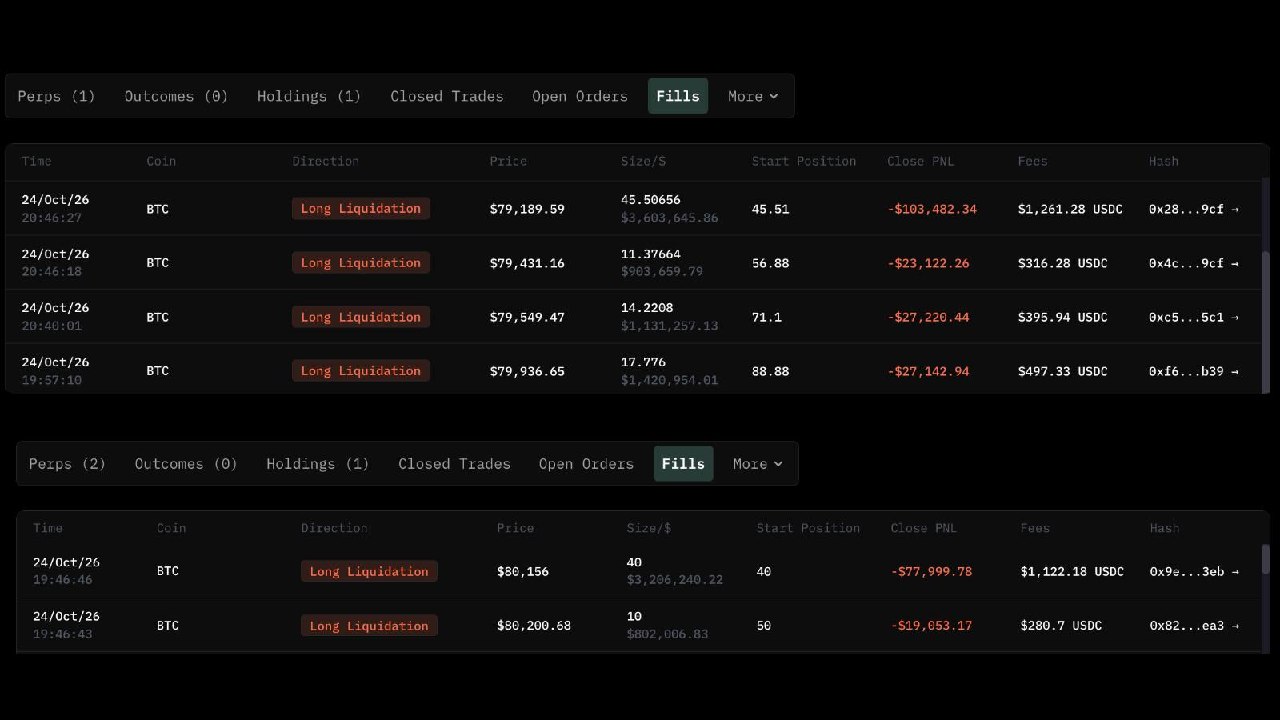Click the Time column header in upper table
1280x720 pixels.
point(36,161)
